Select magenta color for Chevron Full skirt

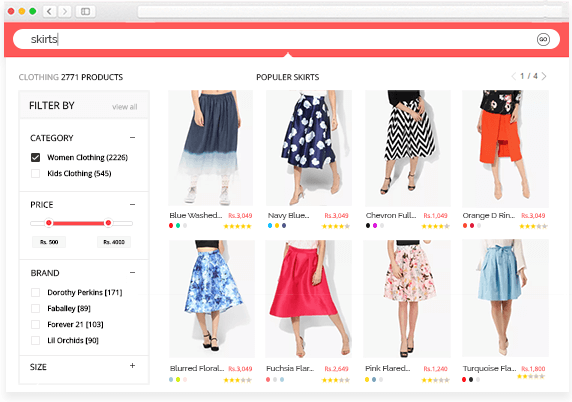coord(375,225)
